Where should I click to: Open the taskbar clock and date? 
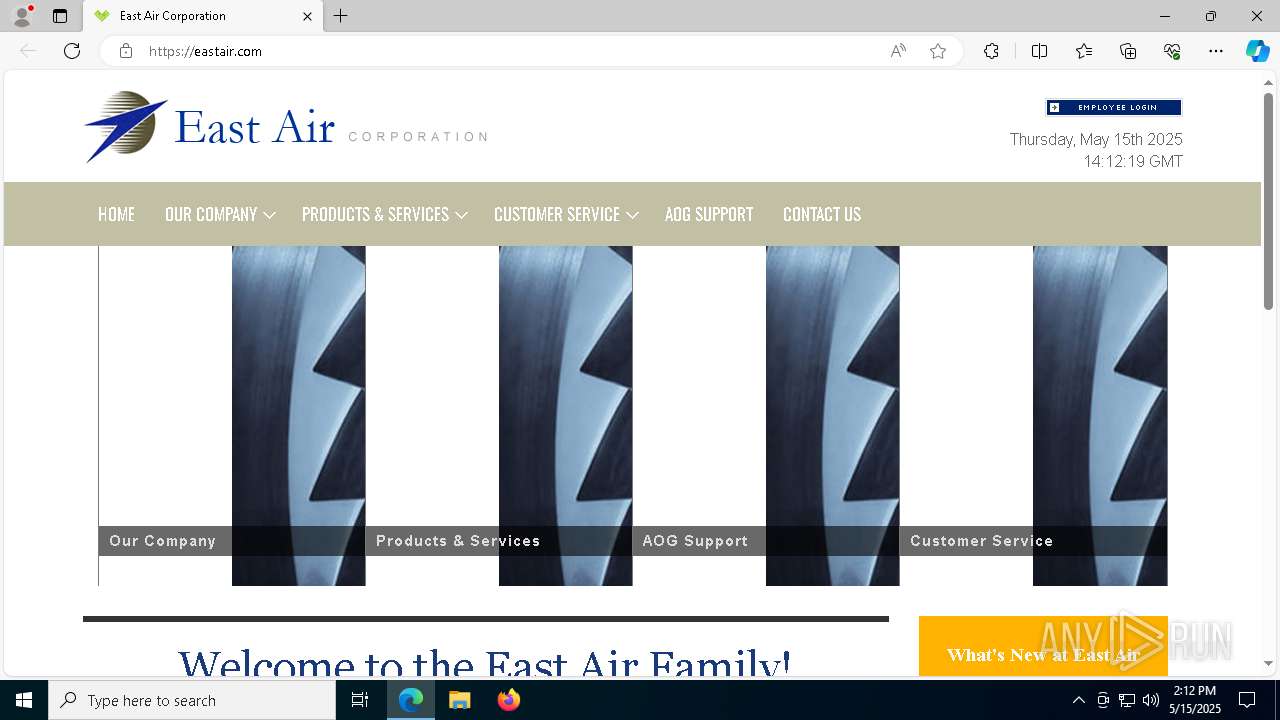[x=1195, y=700]
